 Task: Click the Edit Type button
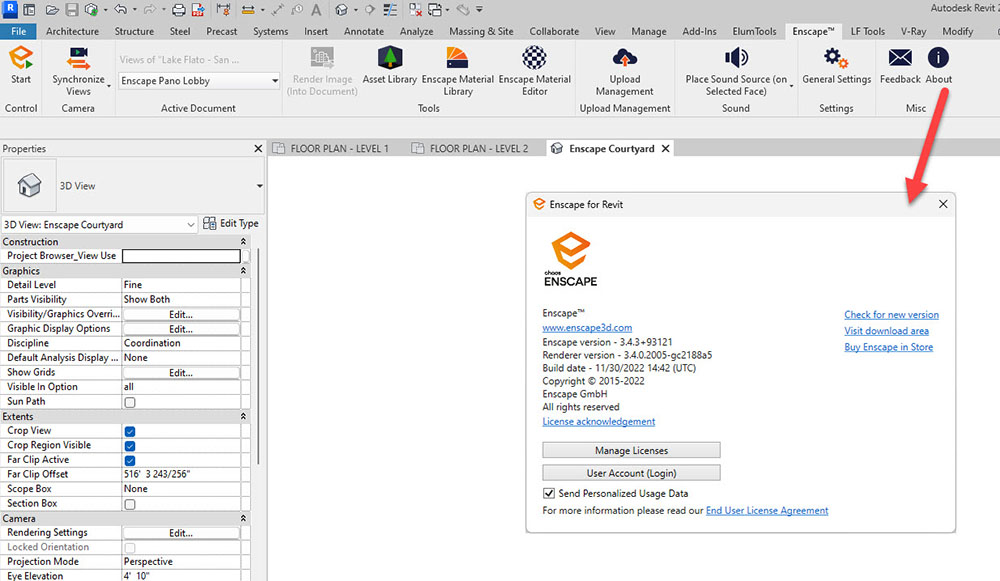[231, 223]
